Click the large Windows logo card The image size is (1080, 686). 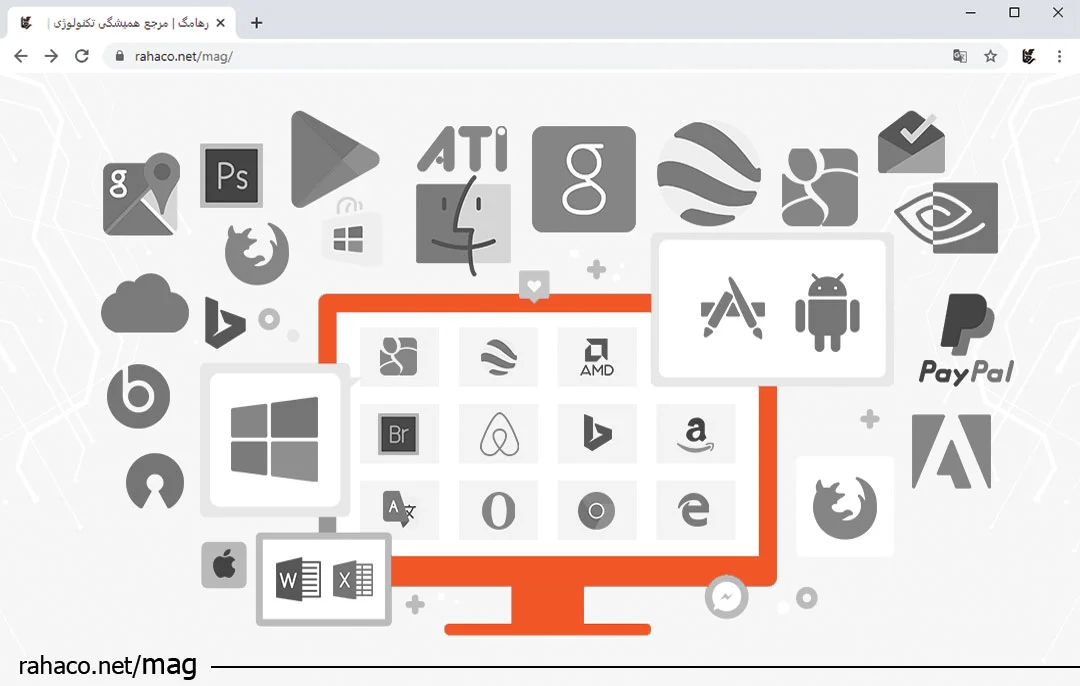tap(275, 440)
